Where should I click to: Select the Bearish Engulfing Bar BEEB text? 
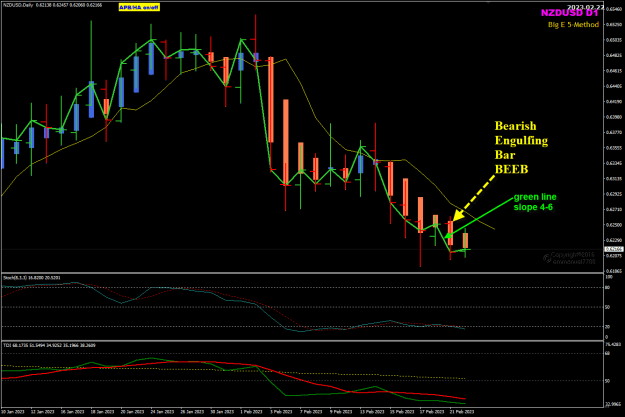coord(521,148)
